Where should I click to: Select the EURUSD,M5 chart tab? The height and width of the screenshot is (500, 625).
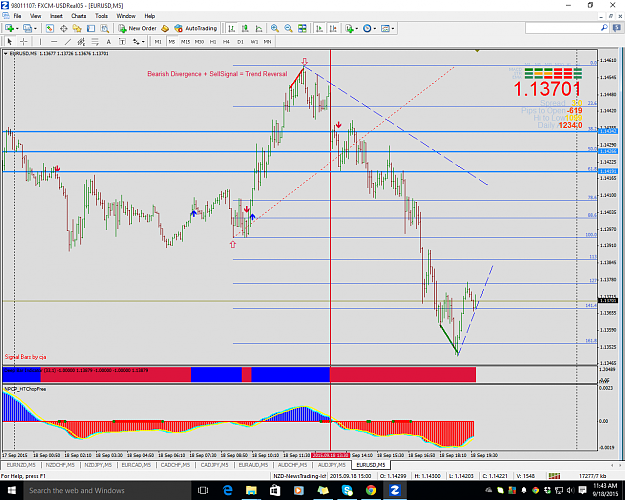(371, 465)
